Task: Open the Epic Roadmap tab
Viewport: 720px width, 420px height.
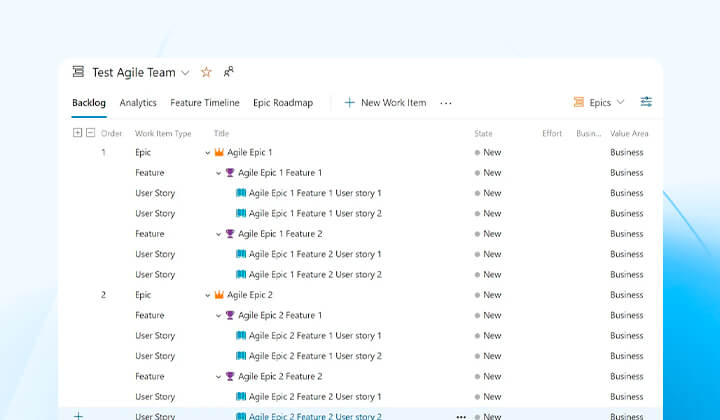Action: (x=283, y=103)
